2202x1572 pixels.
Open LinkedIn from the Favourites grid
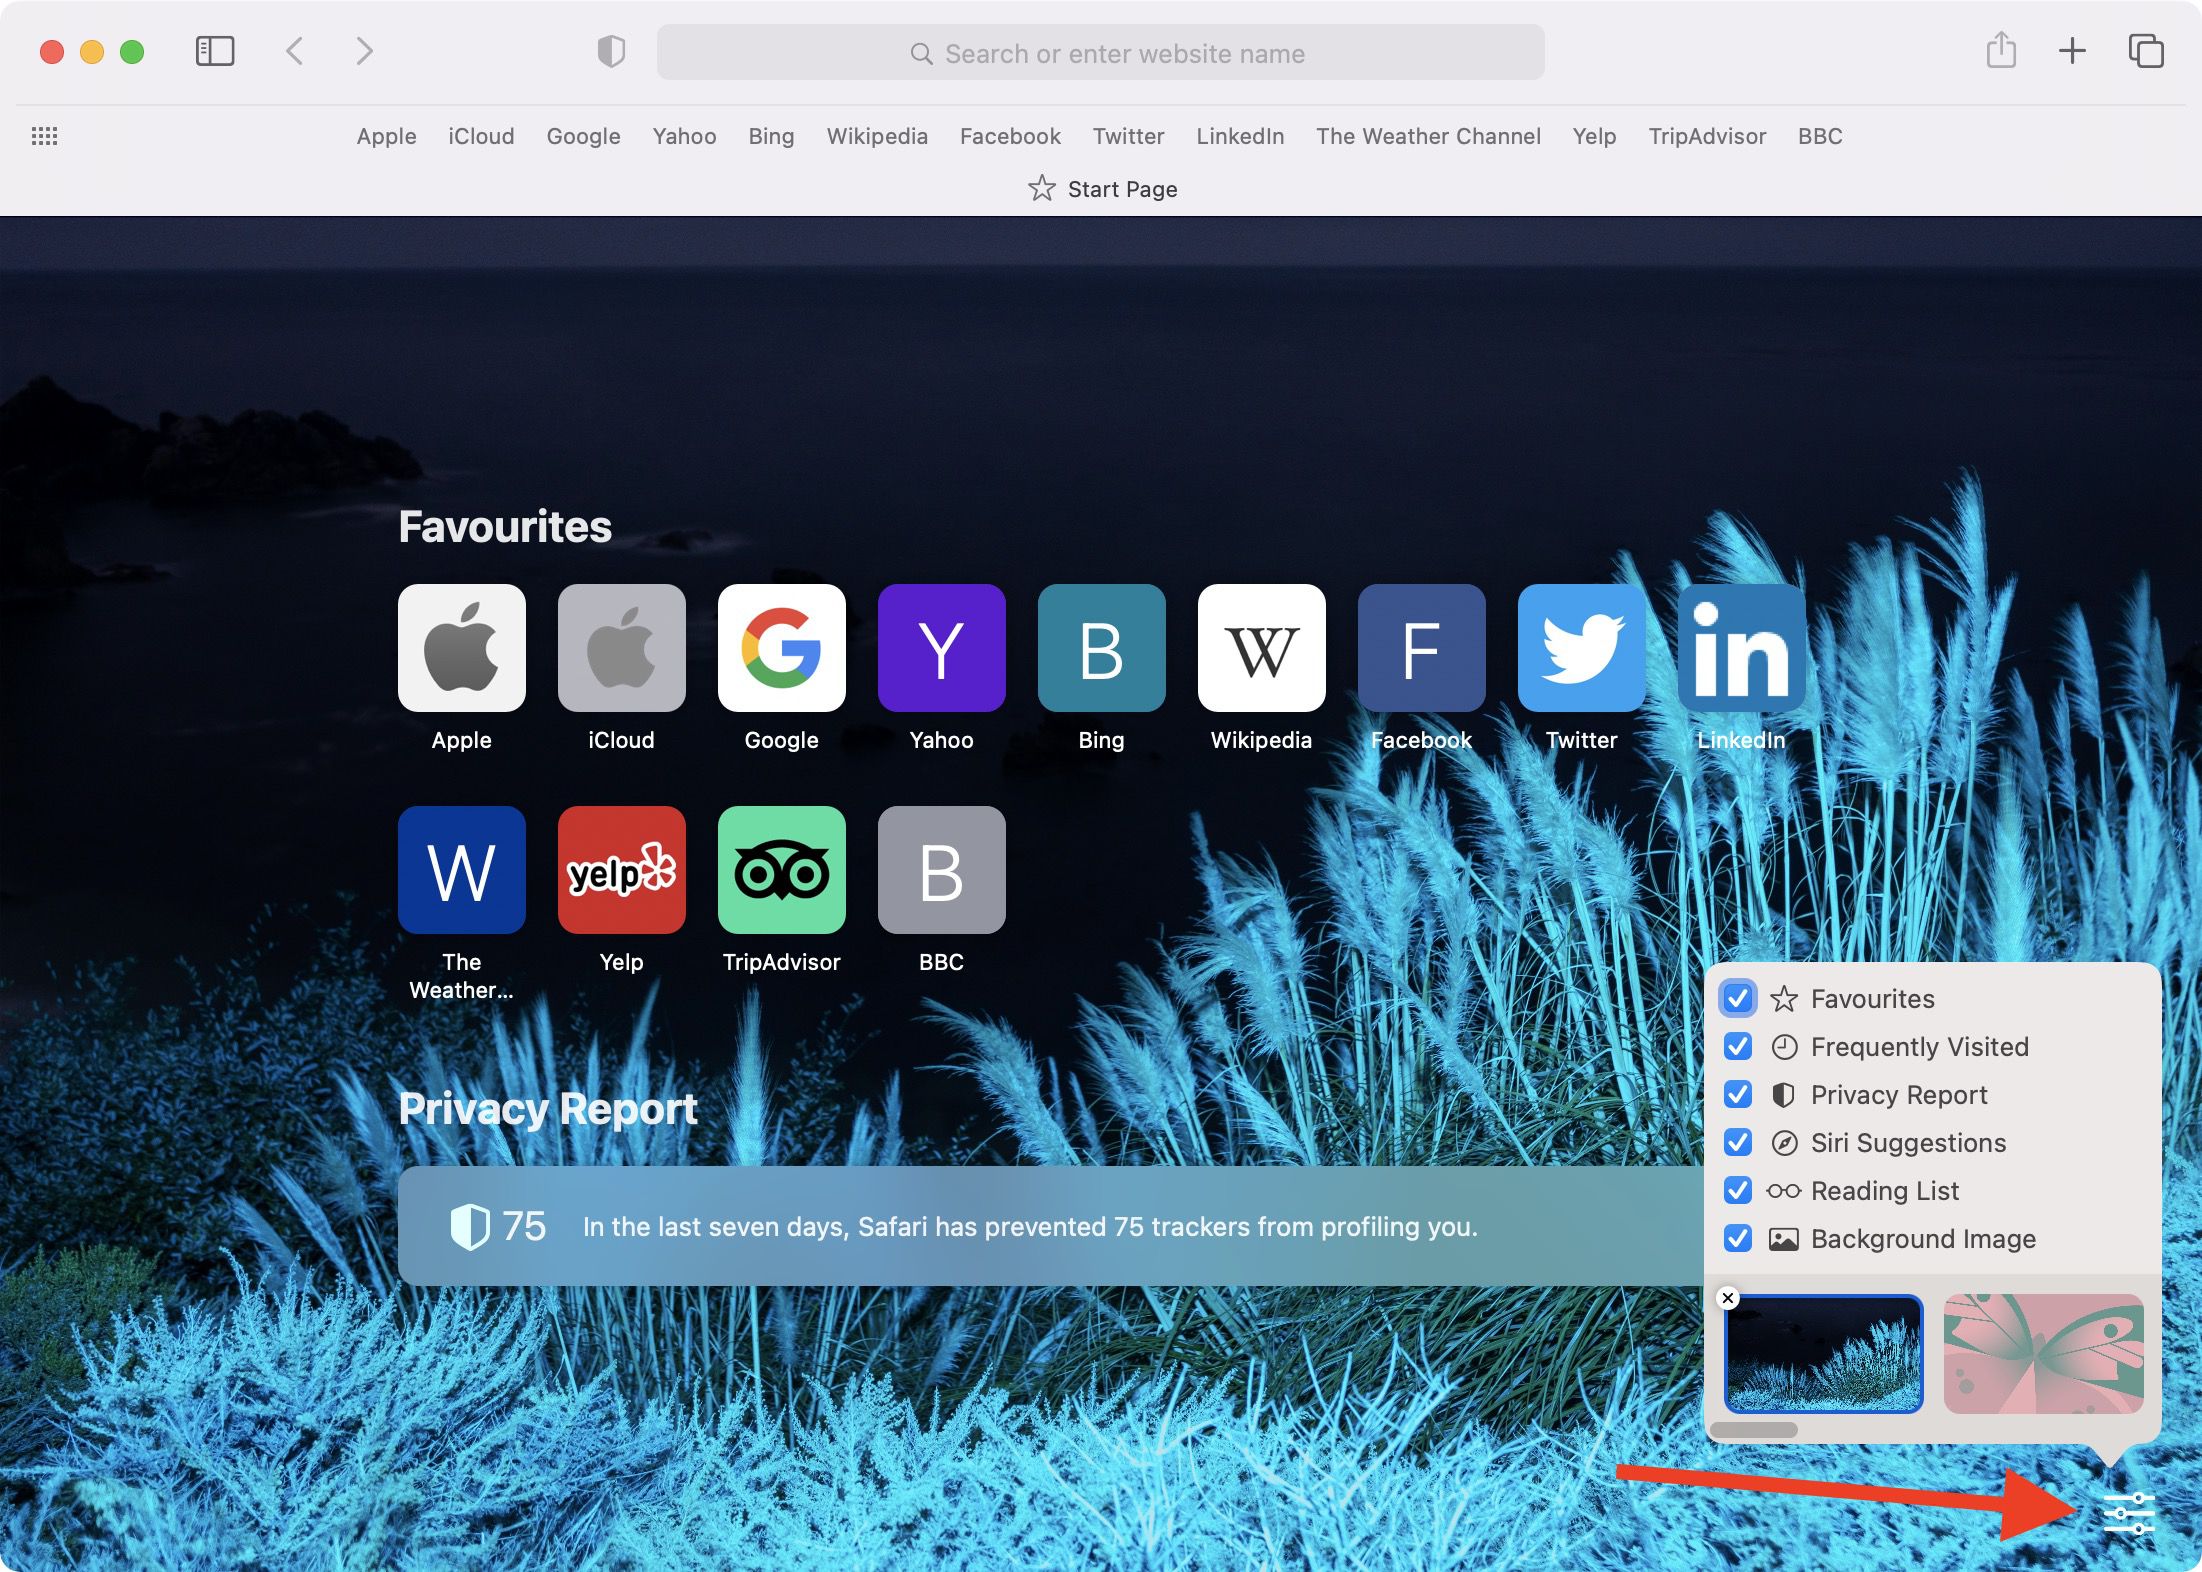pos(1740,648)
